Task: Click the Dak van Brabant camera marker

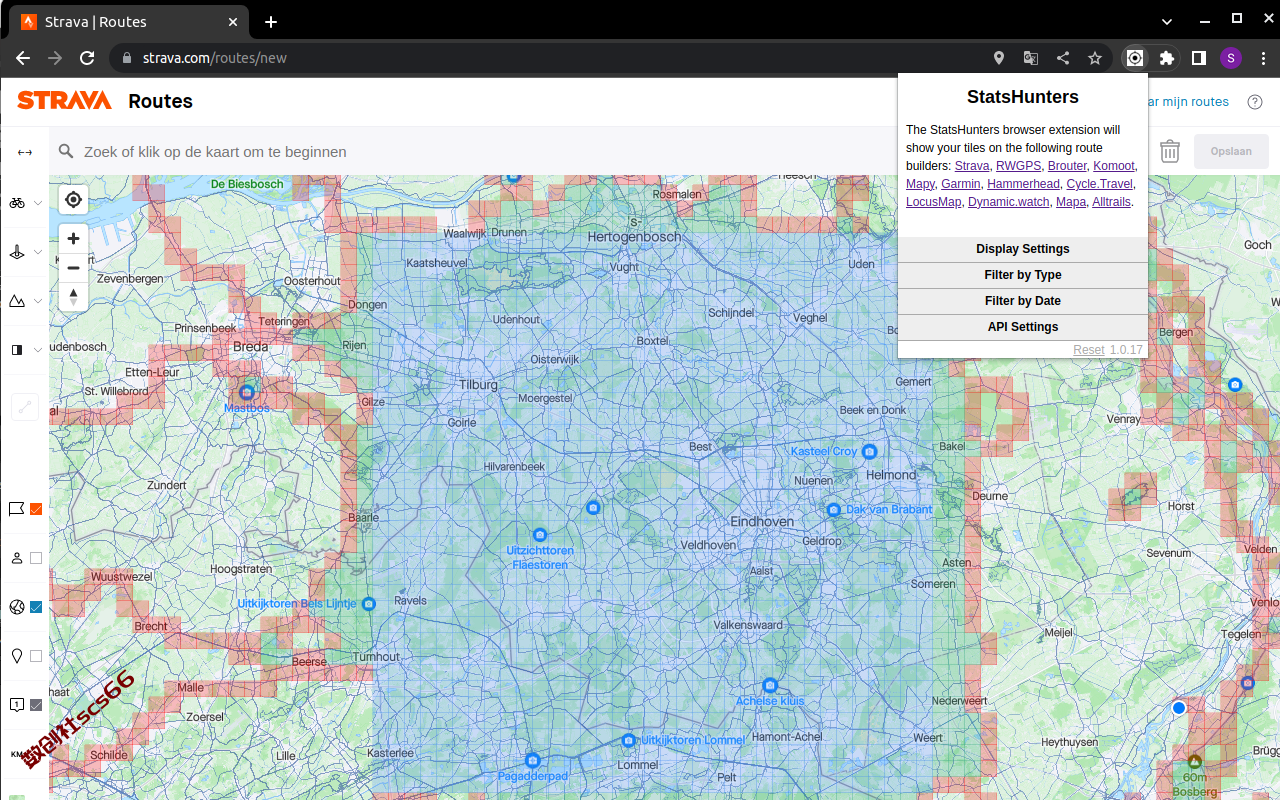Action: 834,509
